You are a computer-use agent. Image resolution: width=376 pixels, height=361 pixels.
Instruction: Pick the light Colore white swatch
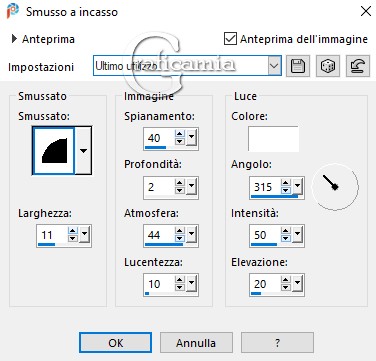click(x=273, y=139)
